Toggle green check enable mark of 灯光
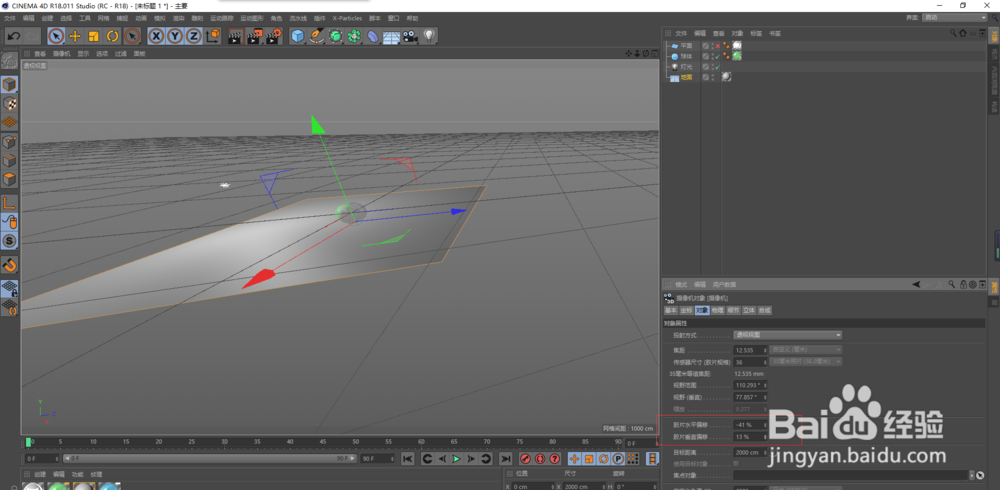The height and width of the screenshot is (490, 1000). [x=717, y=66]
